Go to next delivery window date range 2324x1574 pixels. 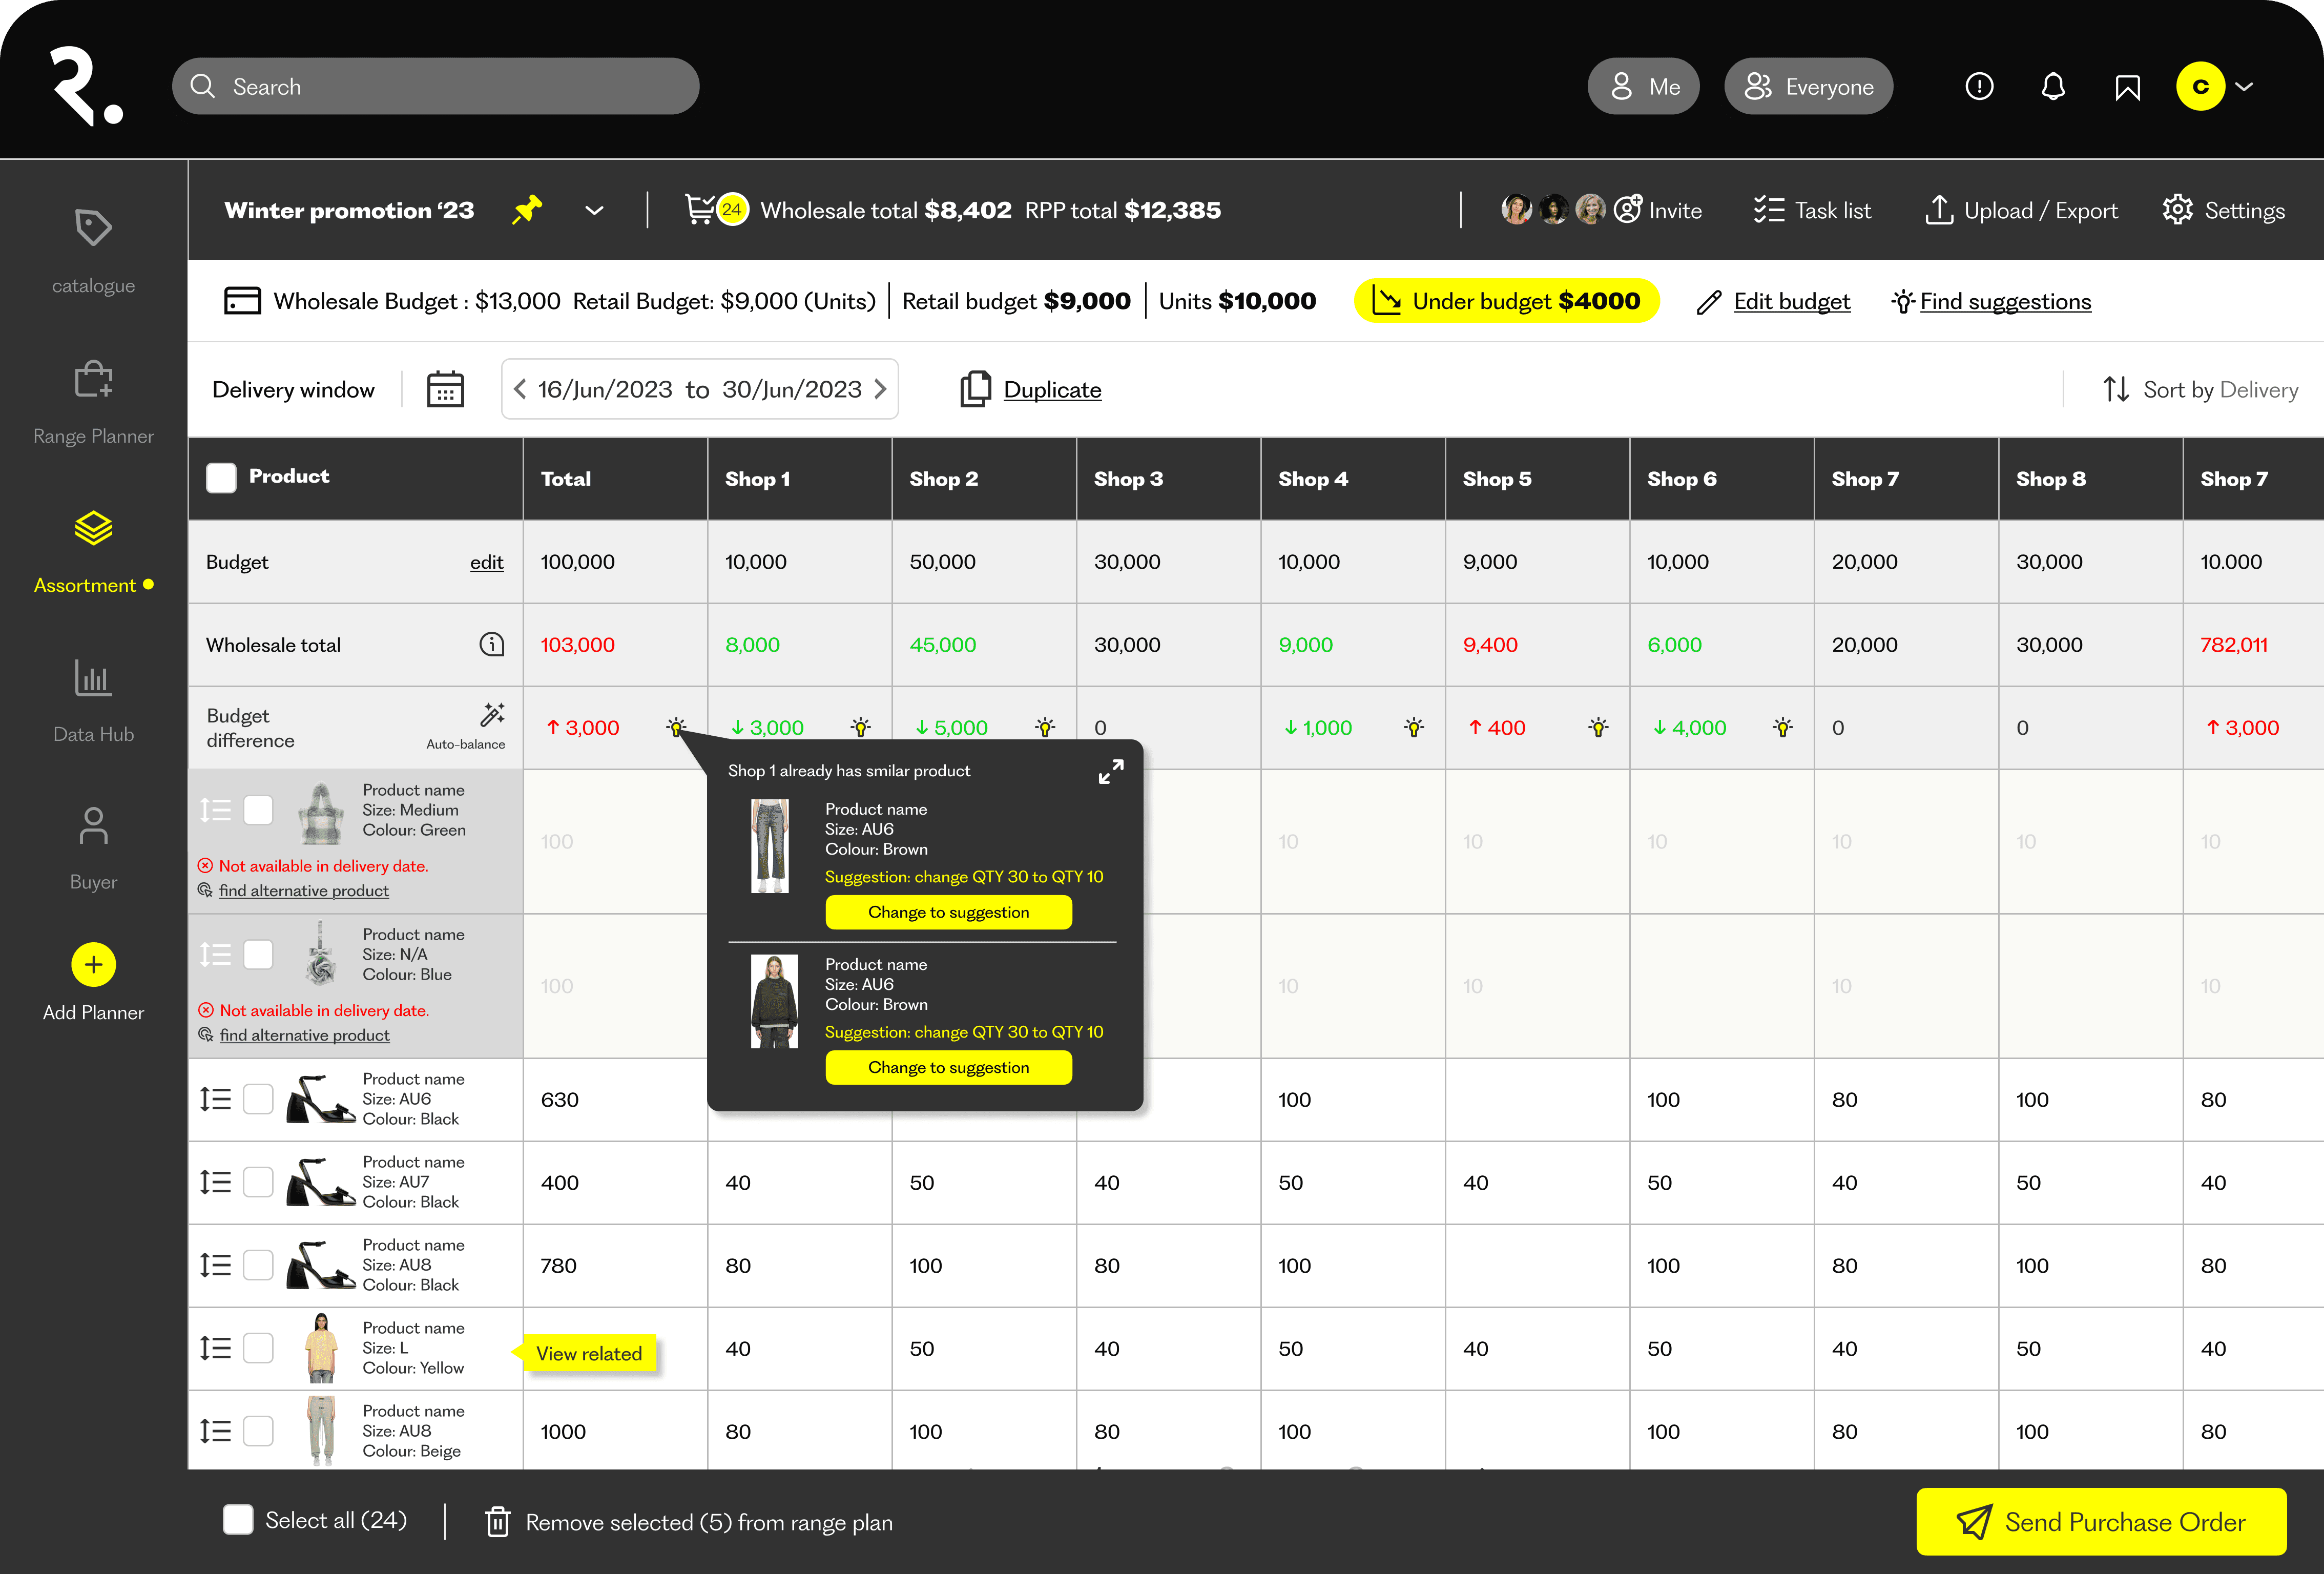coord(880,389)
